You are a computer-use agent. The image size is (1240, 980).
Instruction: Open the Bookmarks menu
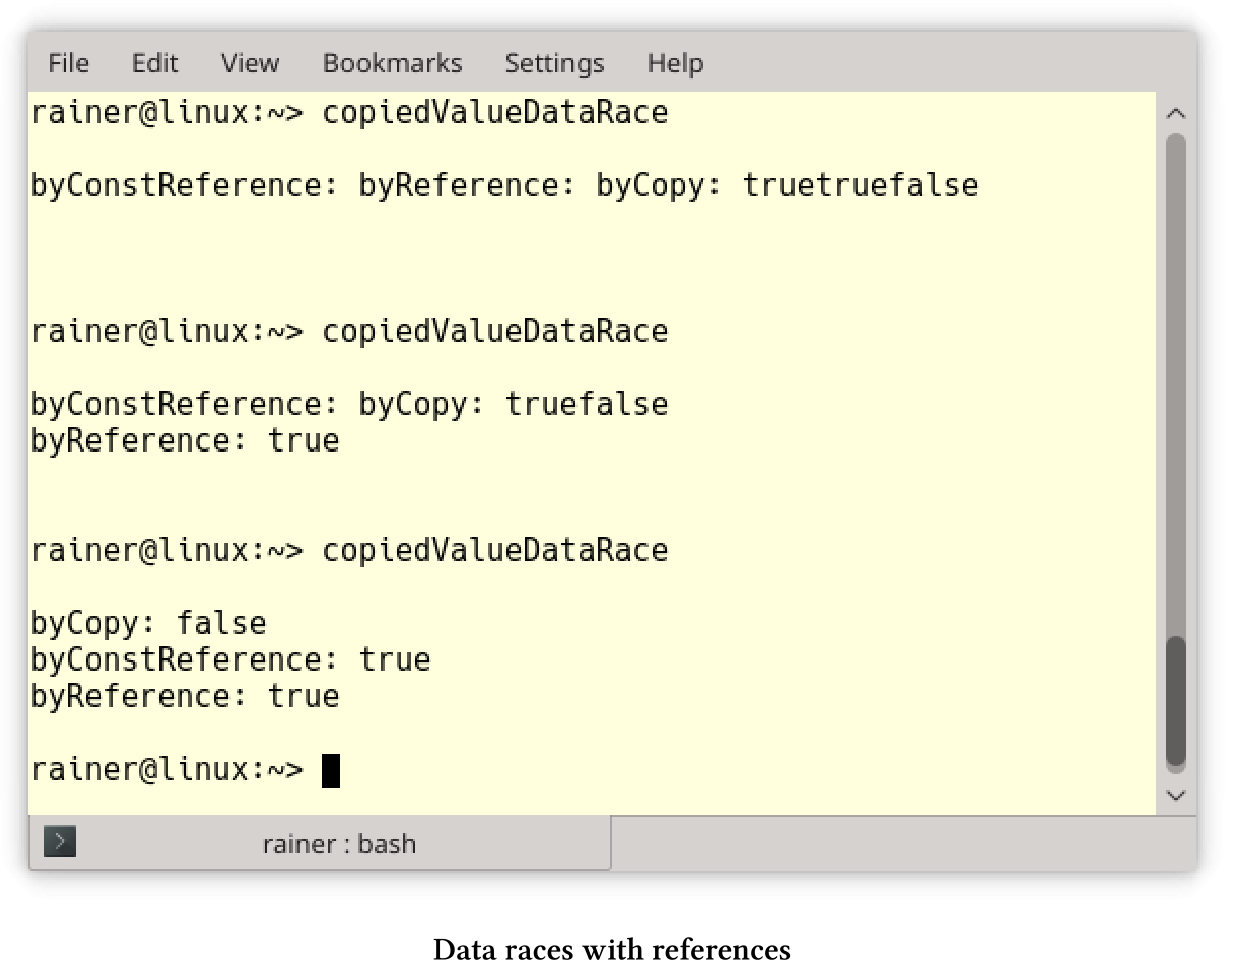coord(392,63)
